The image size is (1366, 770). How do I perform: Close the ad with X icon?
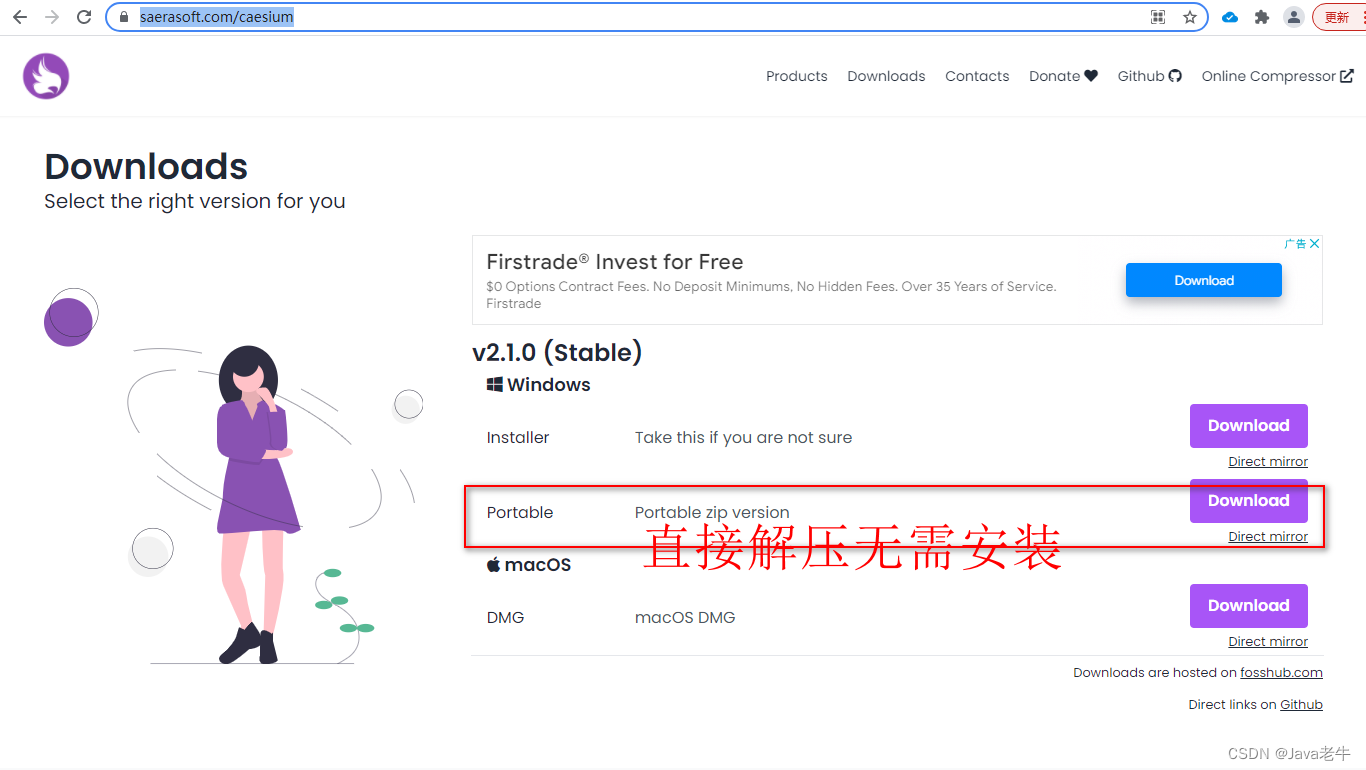pyautogui.click(x=1315, y=243)
